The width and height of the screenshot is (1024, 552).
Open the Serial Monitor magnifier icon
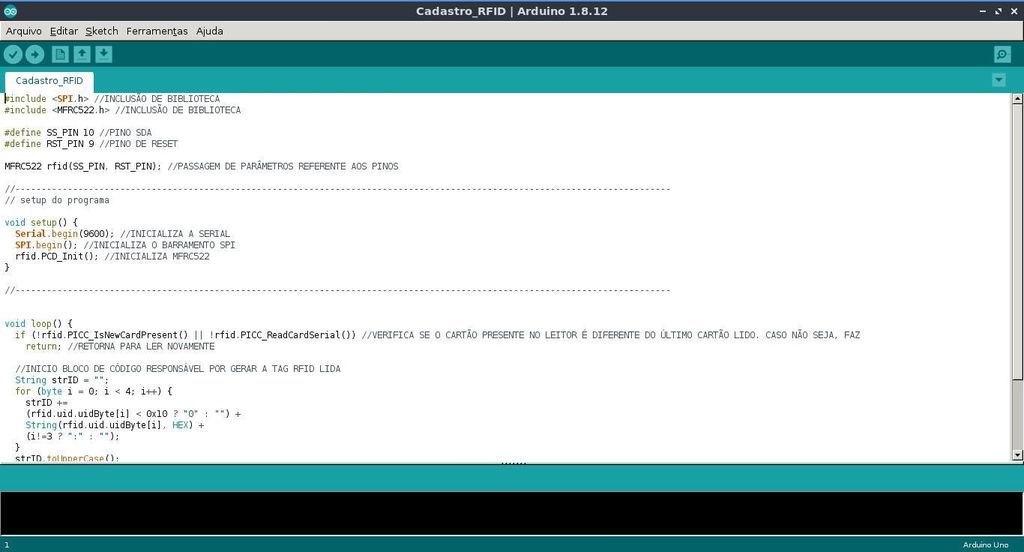[x=1002, y=54]
